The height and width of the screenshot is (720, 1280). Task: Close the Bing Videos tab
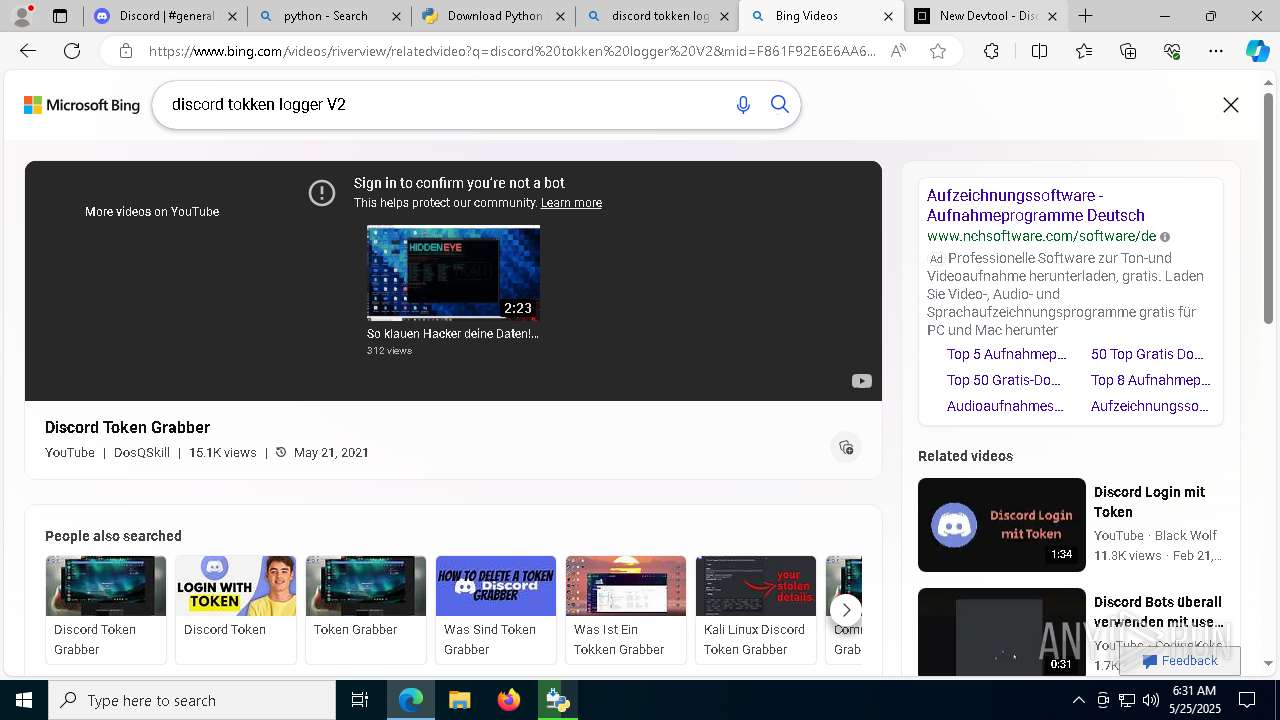888,16
